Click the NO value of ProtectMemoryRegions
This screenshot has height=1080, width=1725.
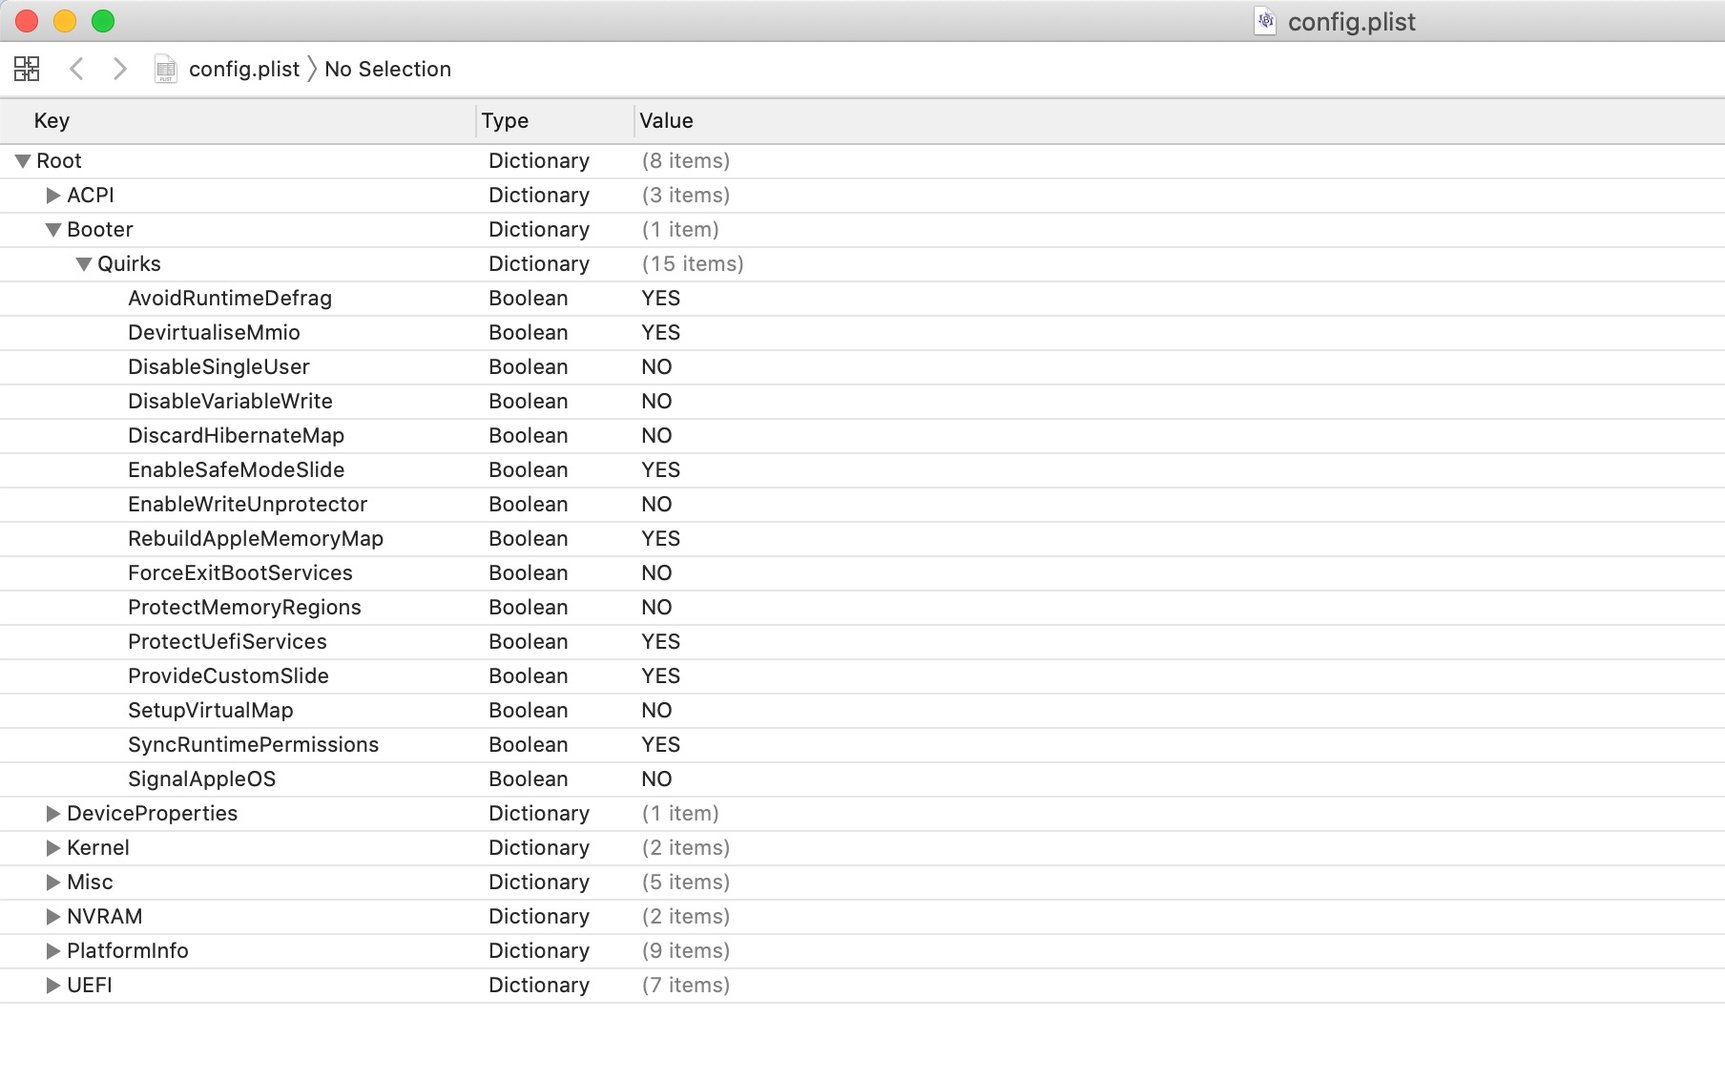click(657, 607)
